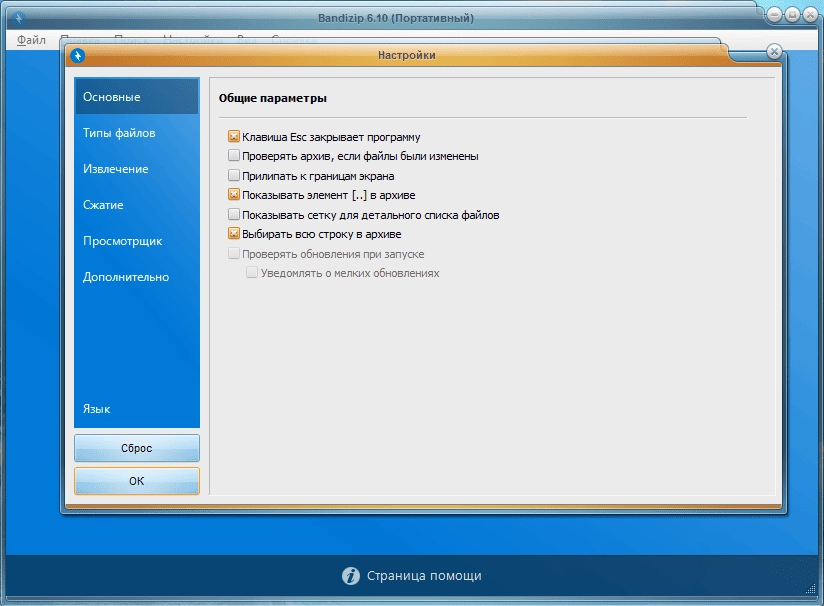Maximize the Bandizip main window
The image size is (824, 606).
(792, 15)
